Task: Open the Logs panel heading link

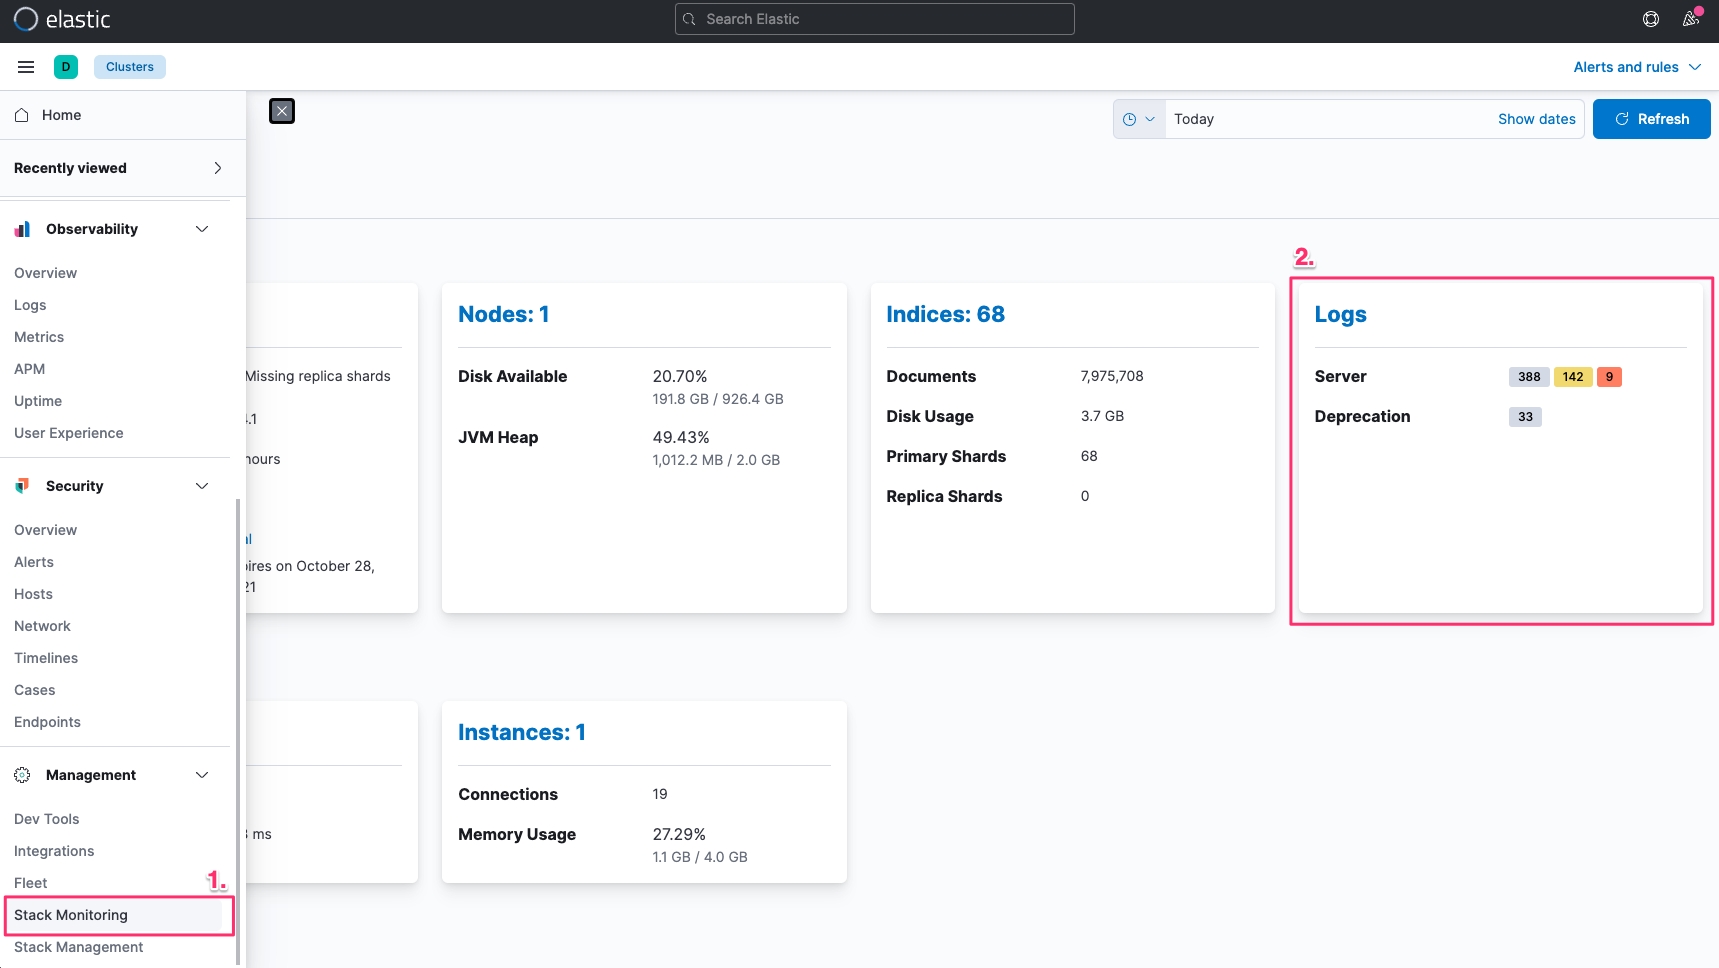Action: (1340, 315)
